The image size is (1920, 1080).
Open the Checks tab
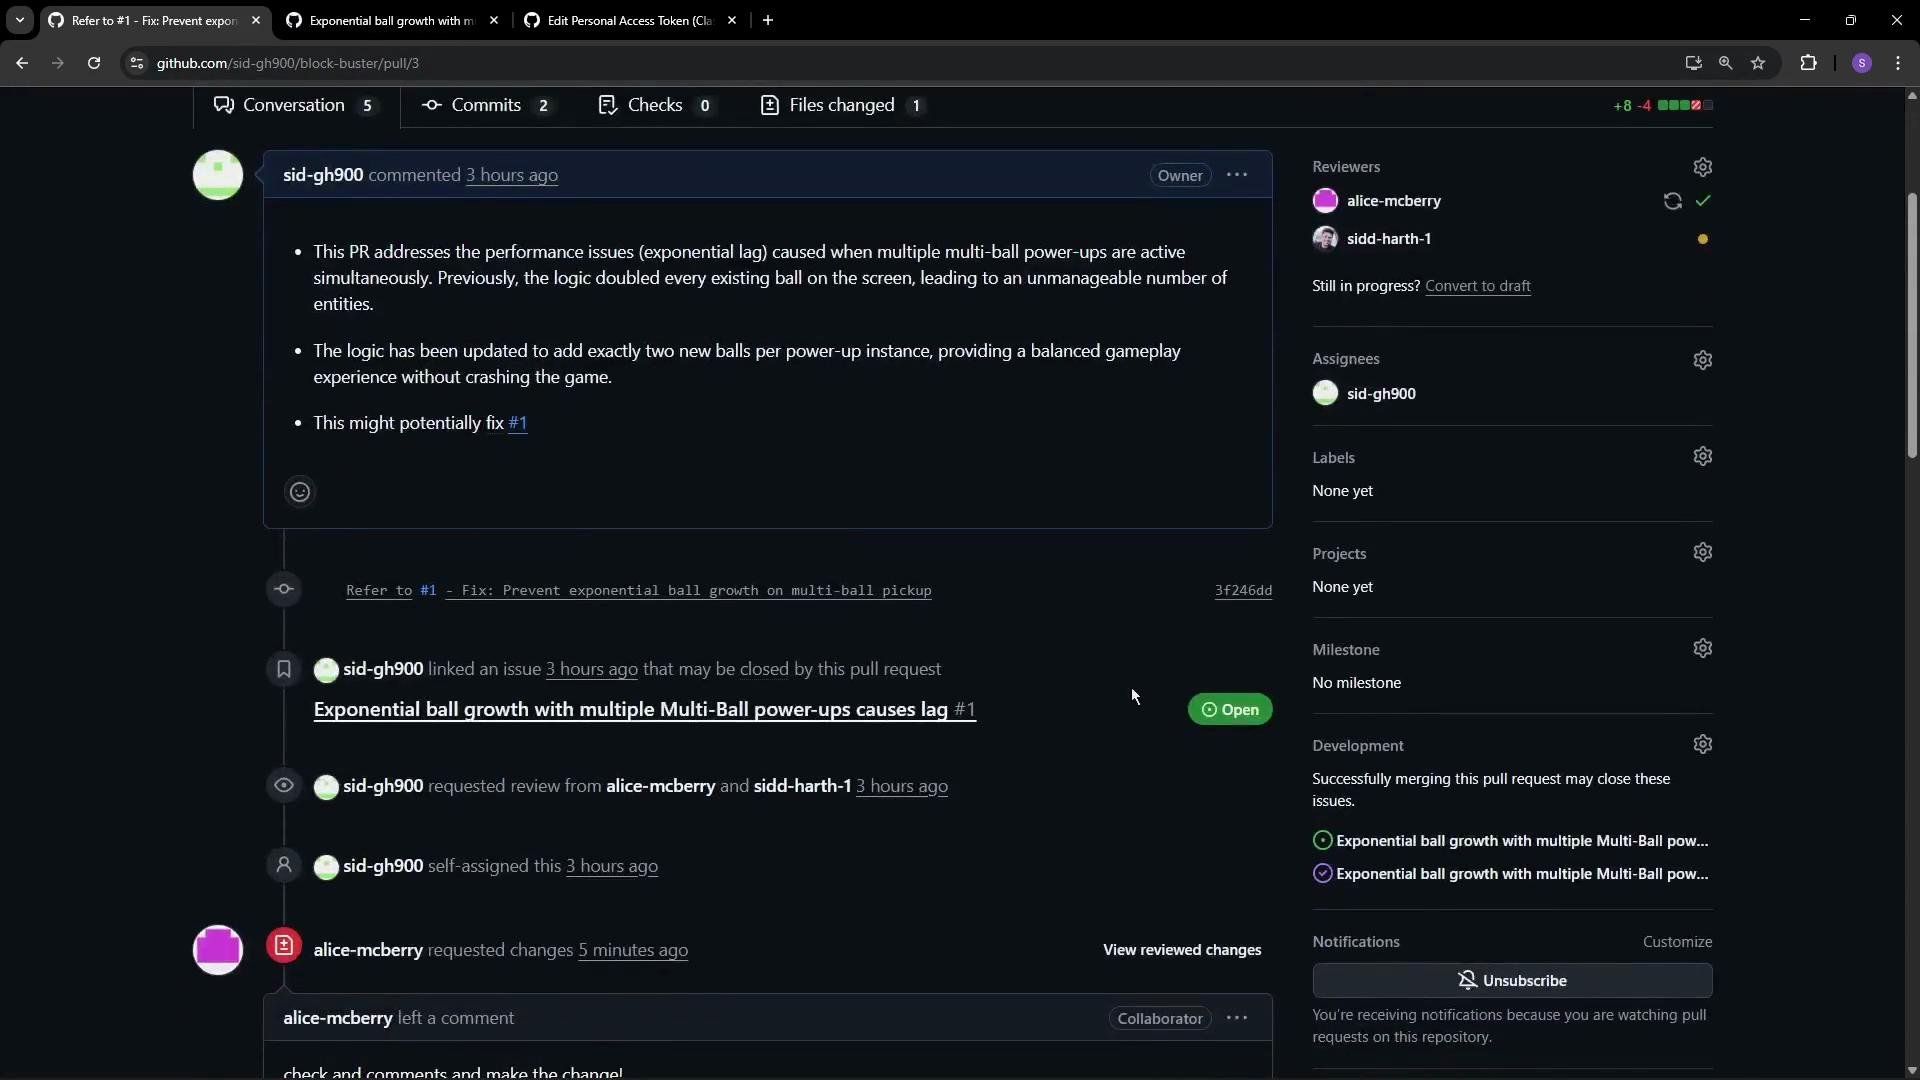(x=656, y=105)
